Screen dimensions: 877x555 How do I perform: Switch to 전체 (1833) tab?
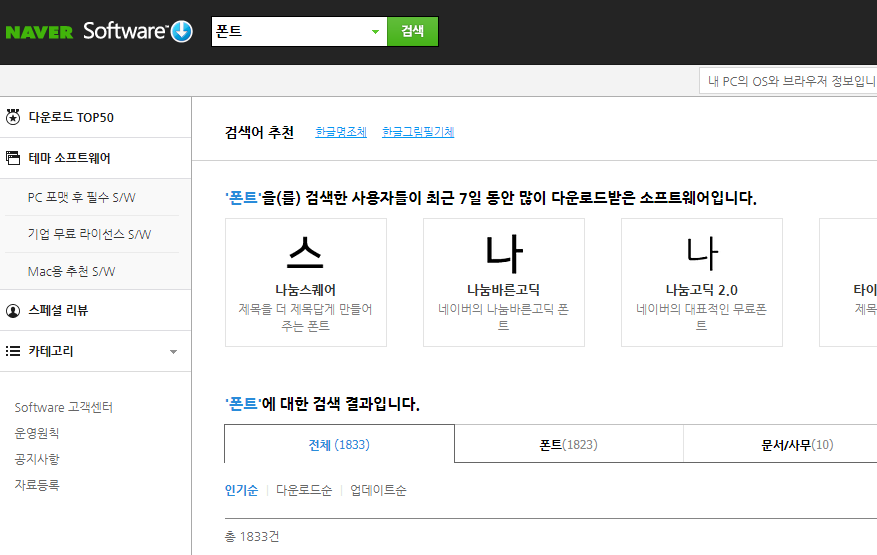click(x=340, y=444)
